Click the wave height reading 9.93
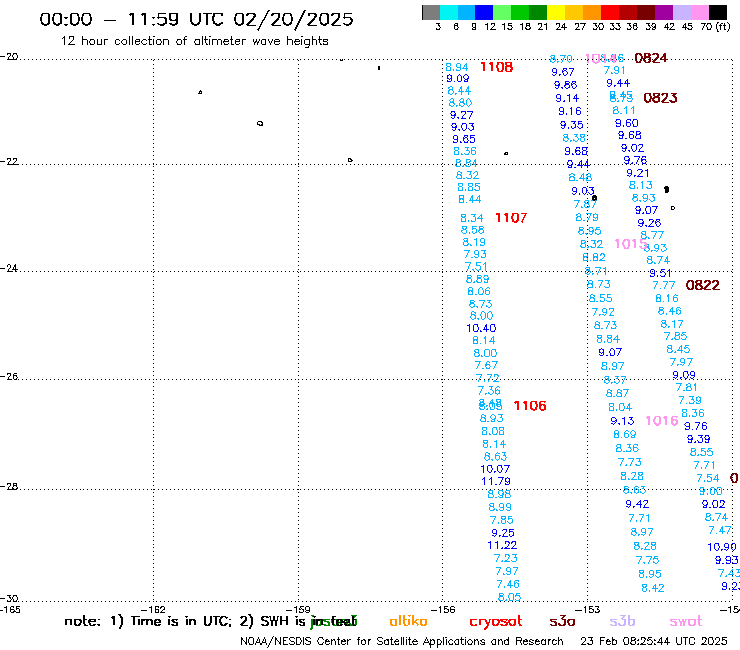The height and width of the screenshot is (650, 740). point(726,560)
